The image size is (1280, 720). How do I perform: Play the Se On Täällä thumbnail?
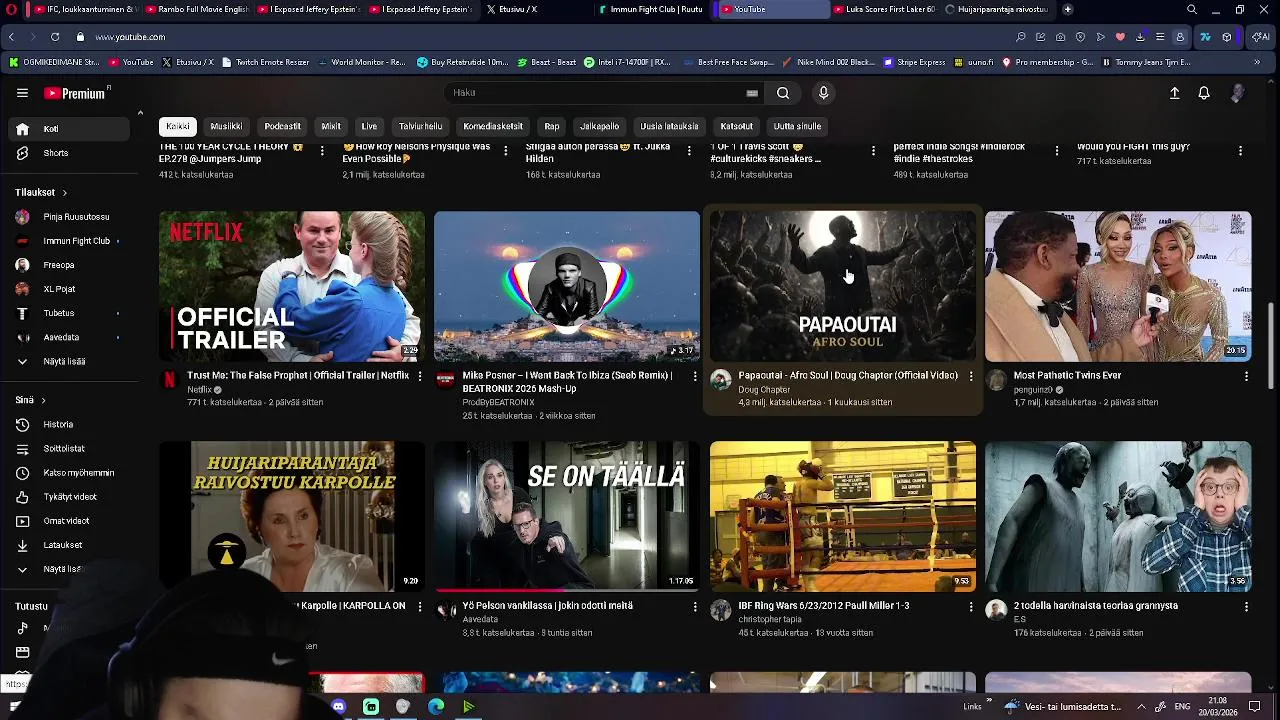click(567, 516)
